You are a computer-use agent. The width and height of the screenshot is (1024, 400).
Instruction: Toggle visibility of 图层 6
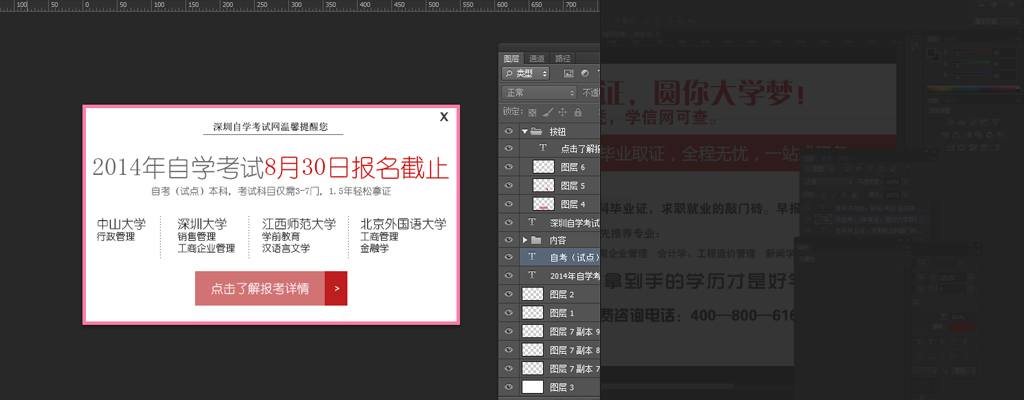[508, 167]
